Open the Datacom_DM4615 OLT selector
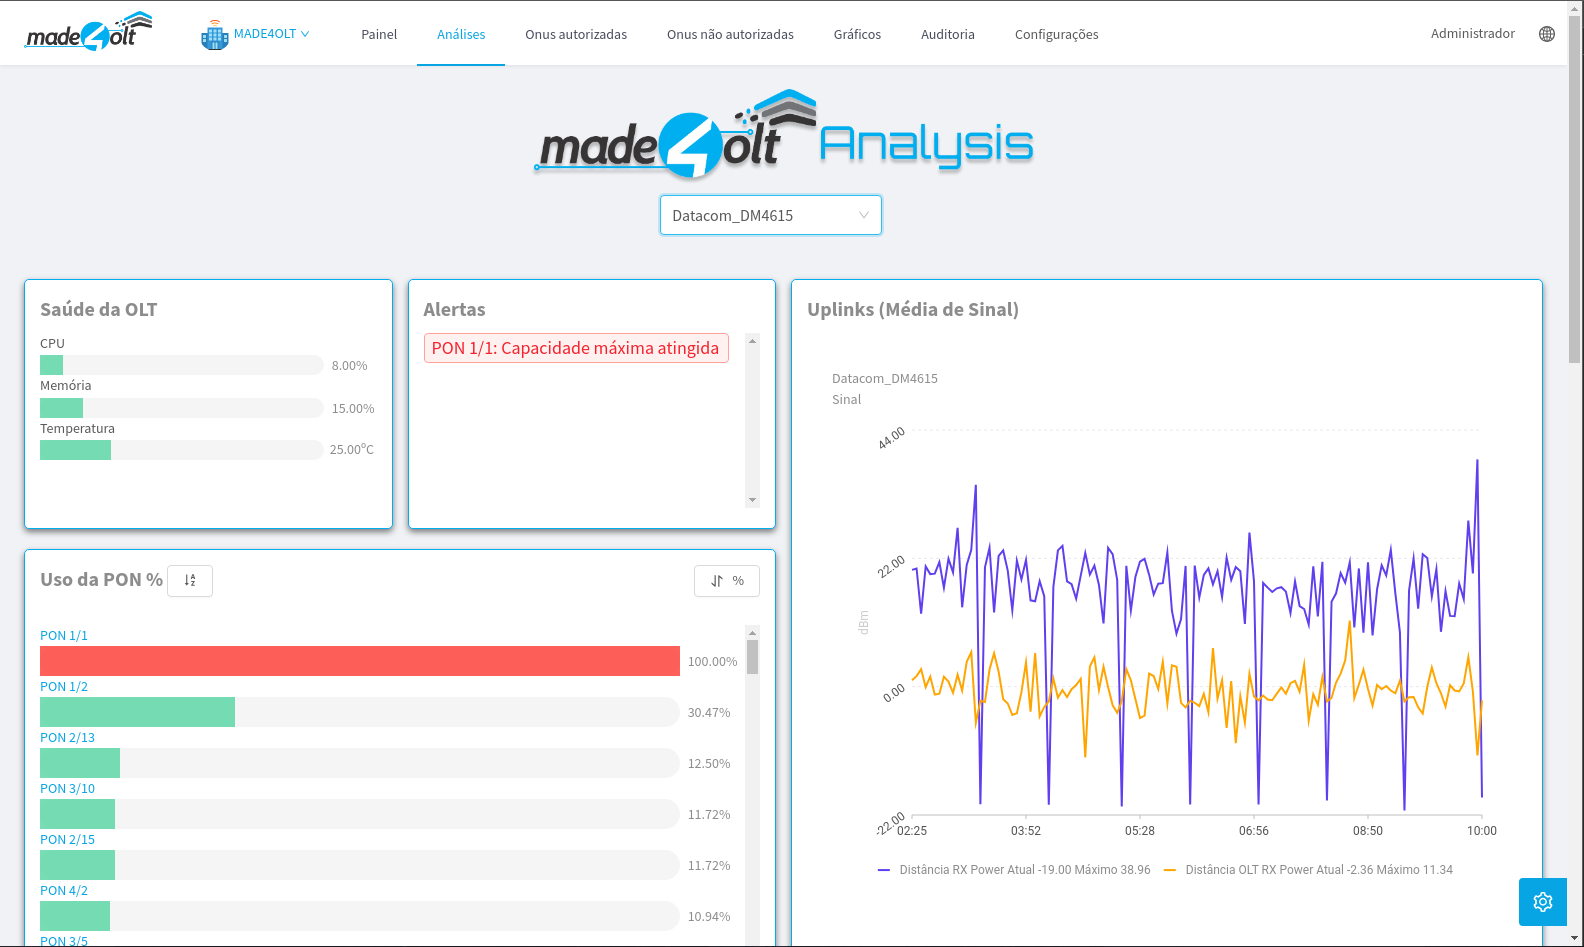This screenshot has width=1584, height=947. 770,215
